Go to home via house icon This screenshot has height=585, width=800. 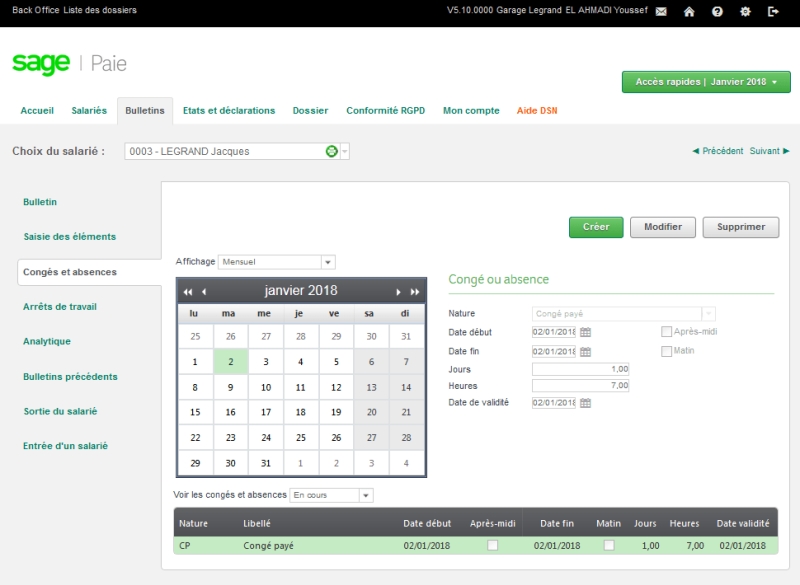pyautogui.click(x=689, y=11)
